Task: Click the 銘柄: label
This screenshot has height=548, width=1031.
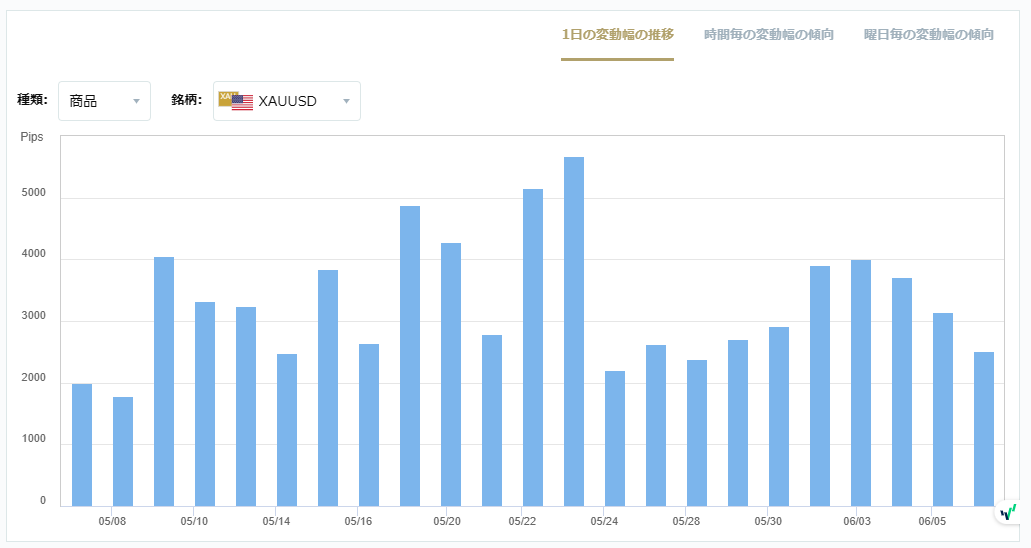Action: 187,99
